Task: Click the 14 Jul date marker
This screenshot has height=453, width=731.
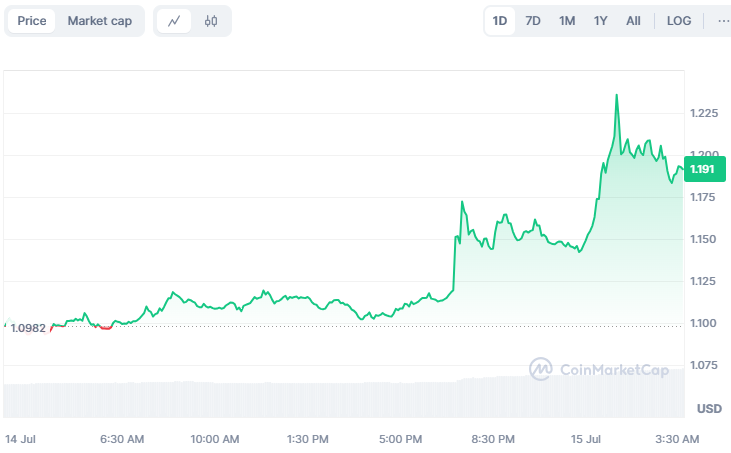Action: pos(21,439)
